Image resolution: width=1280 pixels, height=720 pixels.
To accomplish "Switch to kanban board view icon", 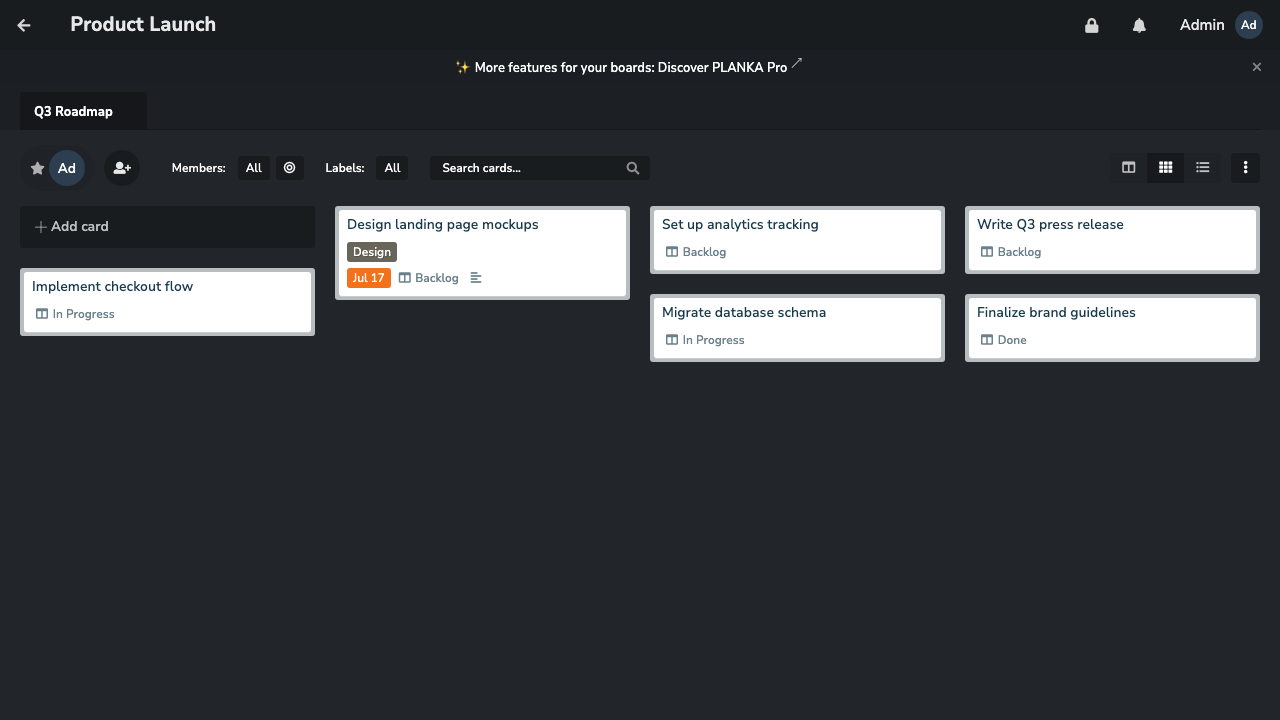I will coord(1129,168).
